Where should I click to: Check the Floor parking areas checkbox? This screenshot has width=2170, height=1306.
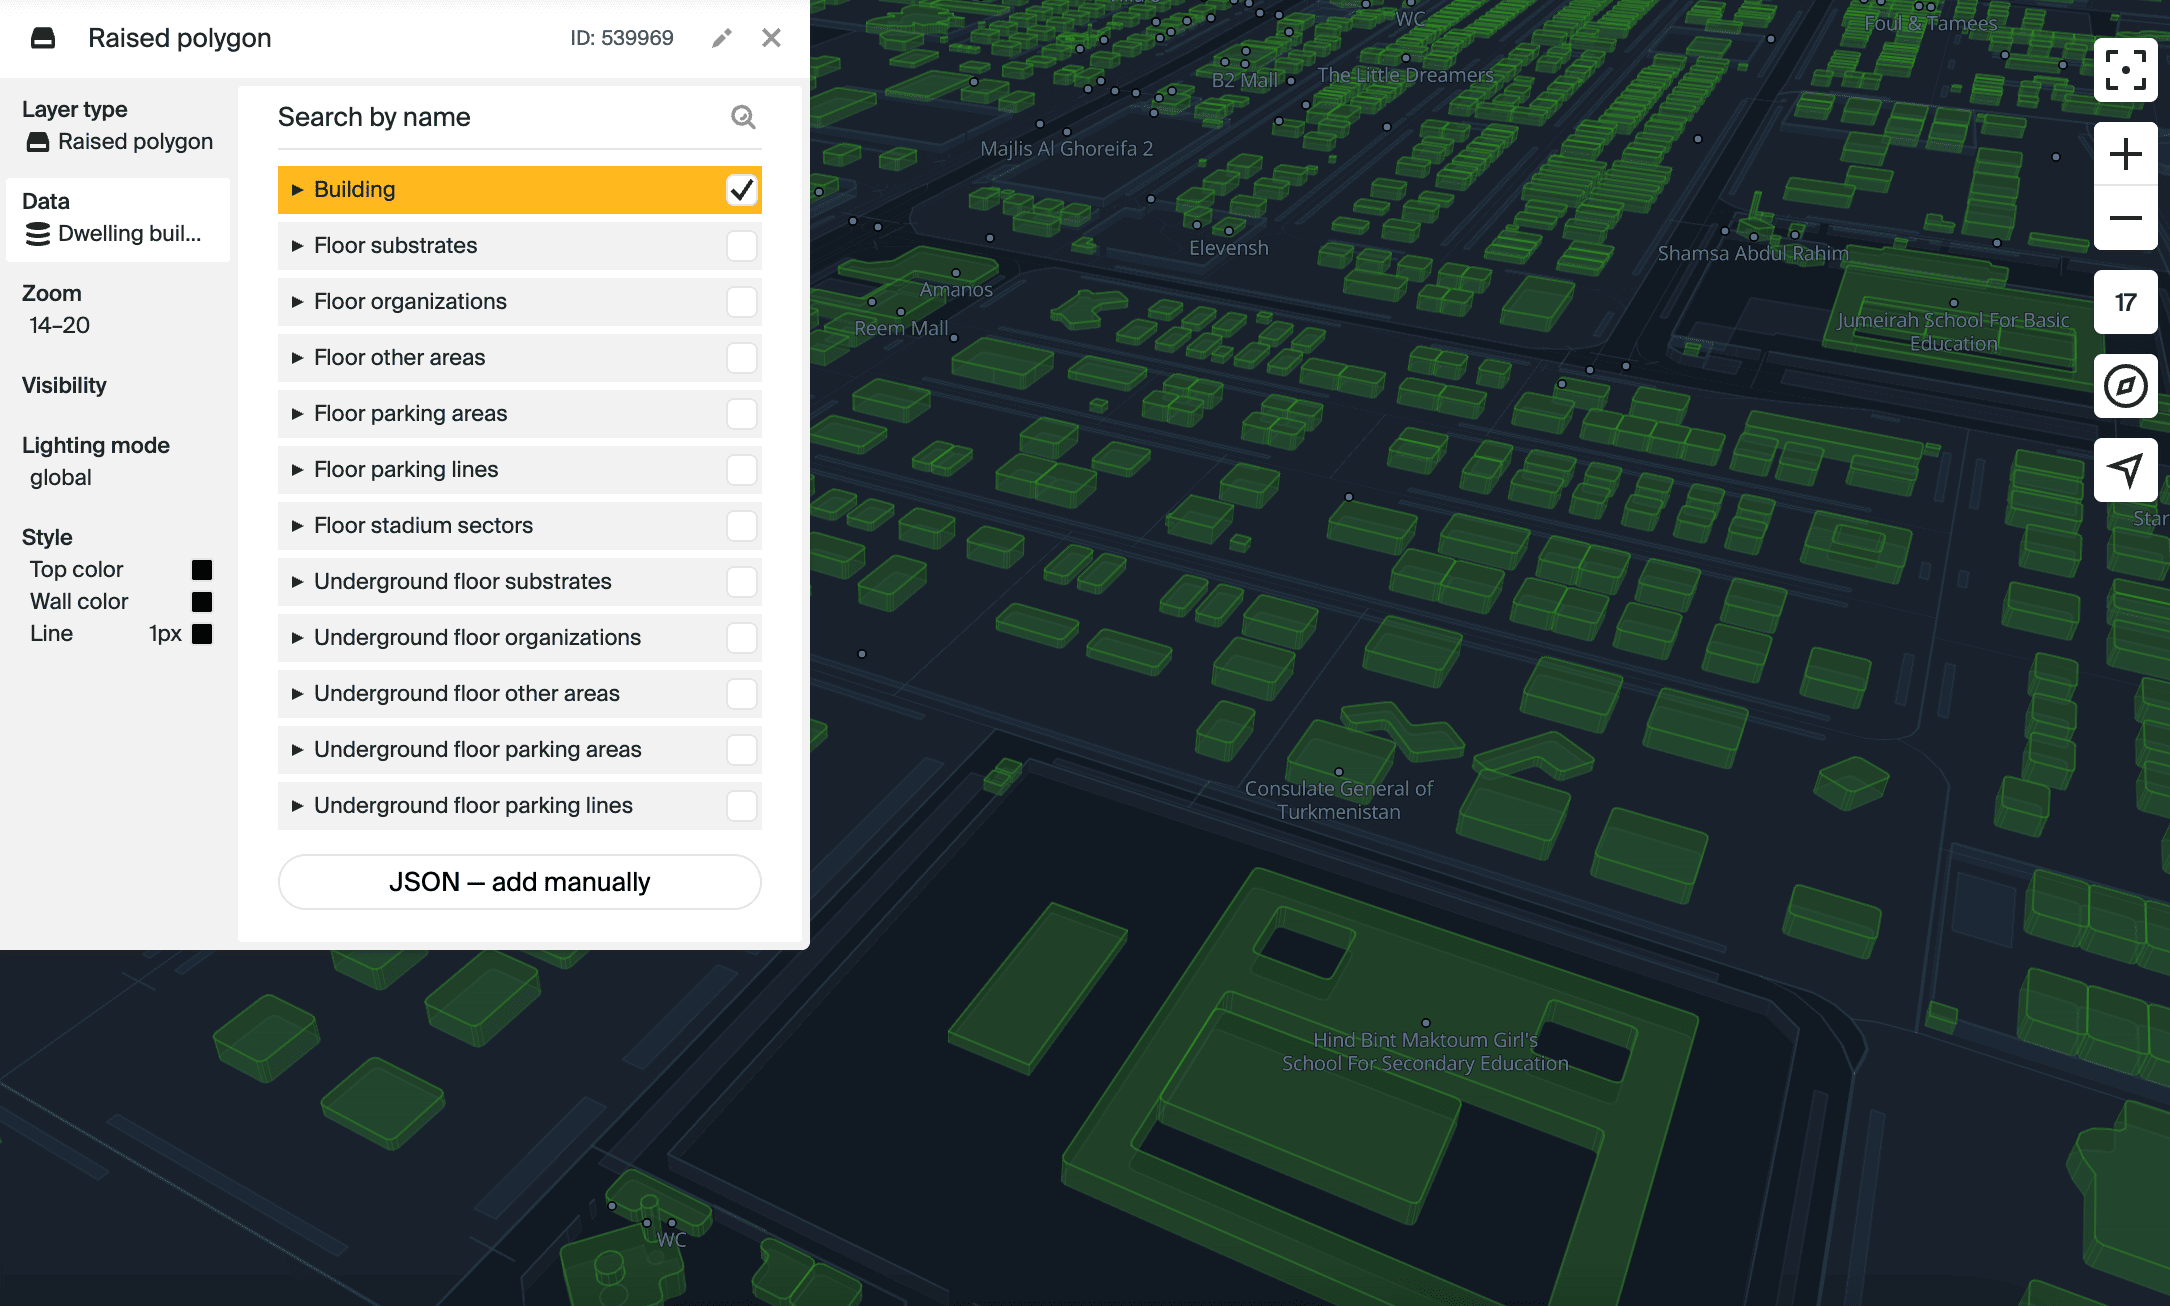coord(741,414)
